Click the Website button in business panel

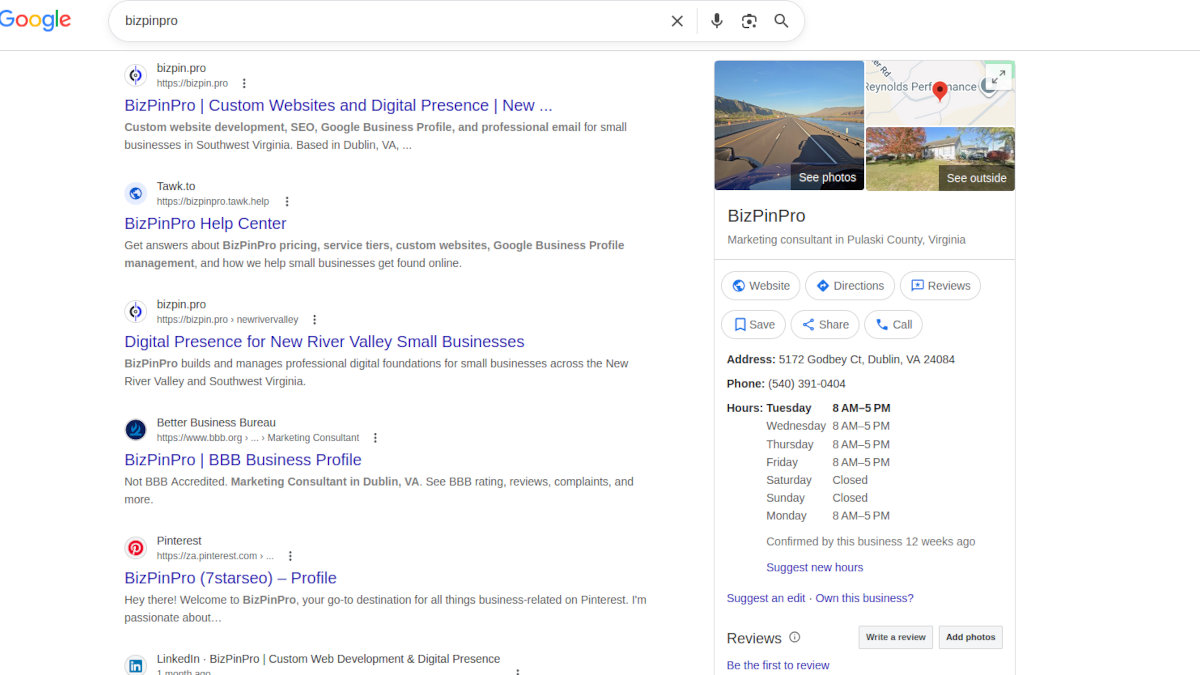point(760,285)
